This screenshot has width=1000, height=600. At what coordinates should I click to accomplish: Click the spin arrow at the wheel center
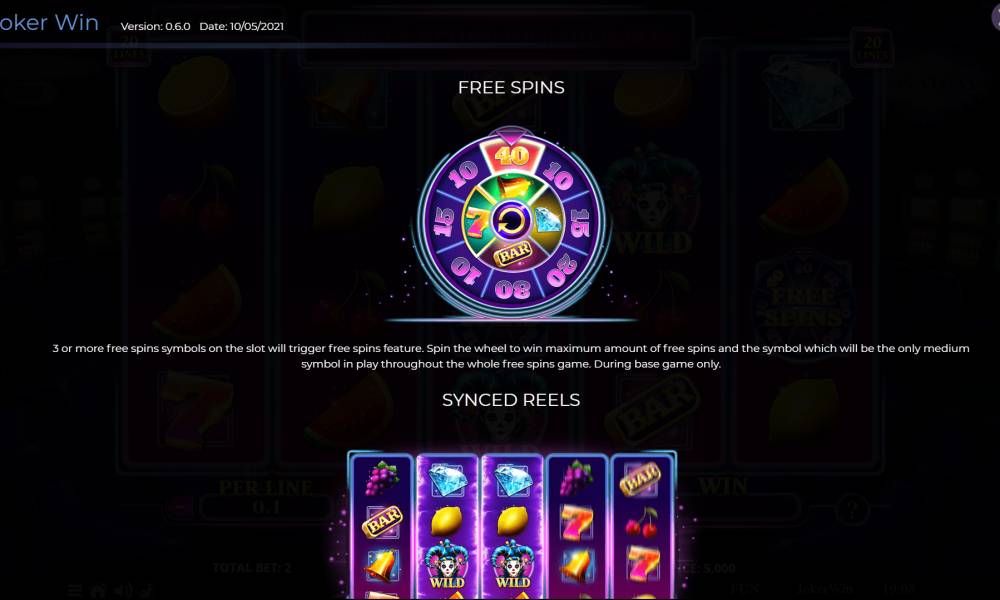tap(511, 221)
